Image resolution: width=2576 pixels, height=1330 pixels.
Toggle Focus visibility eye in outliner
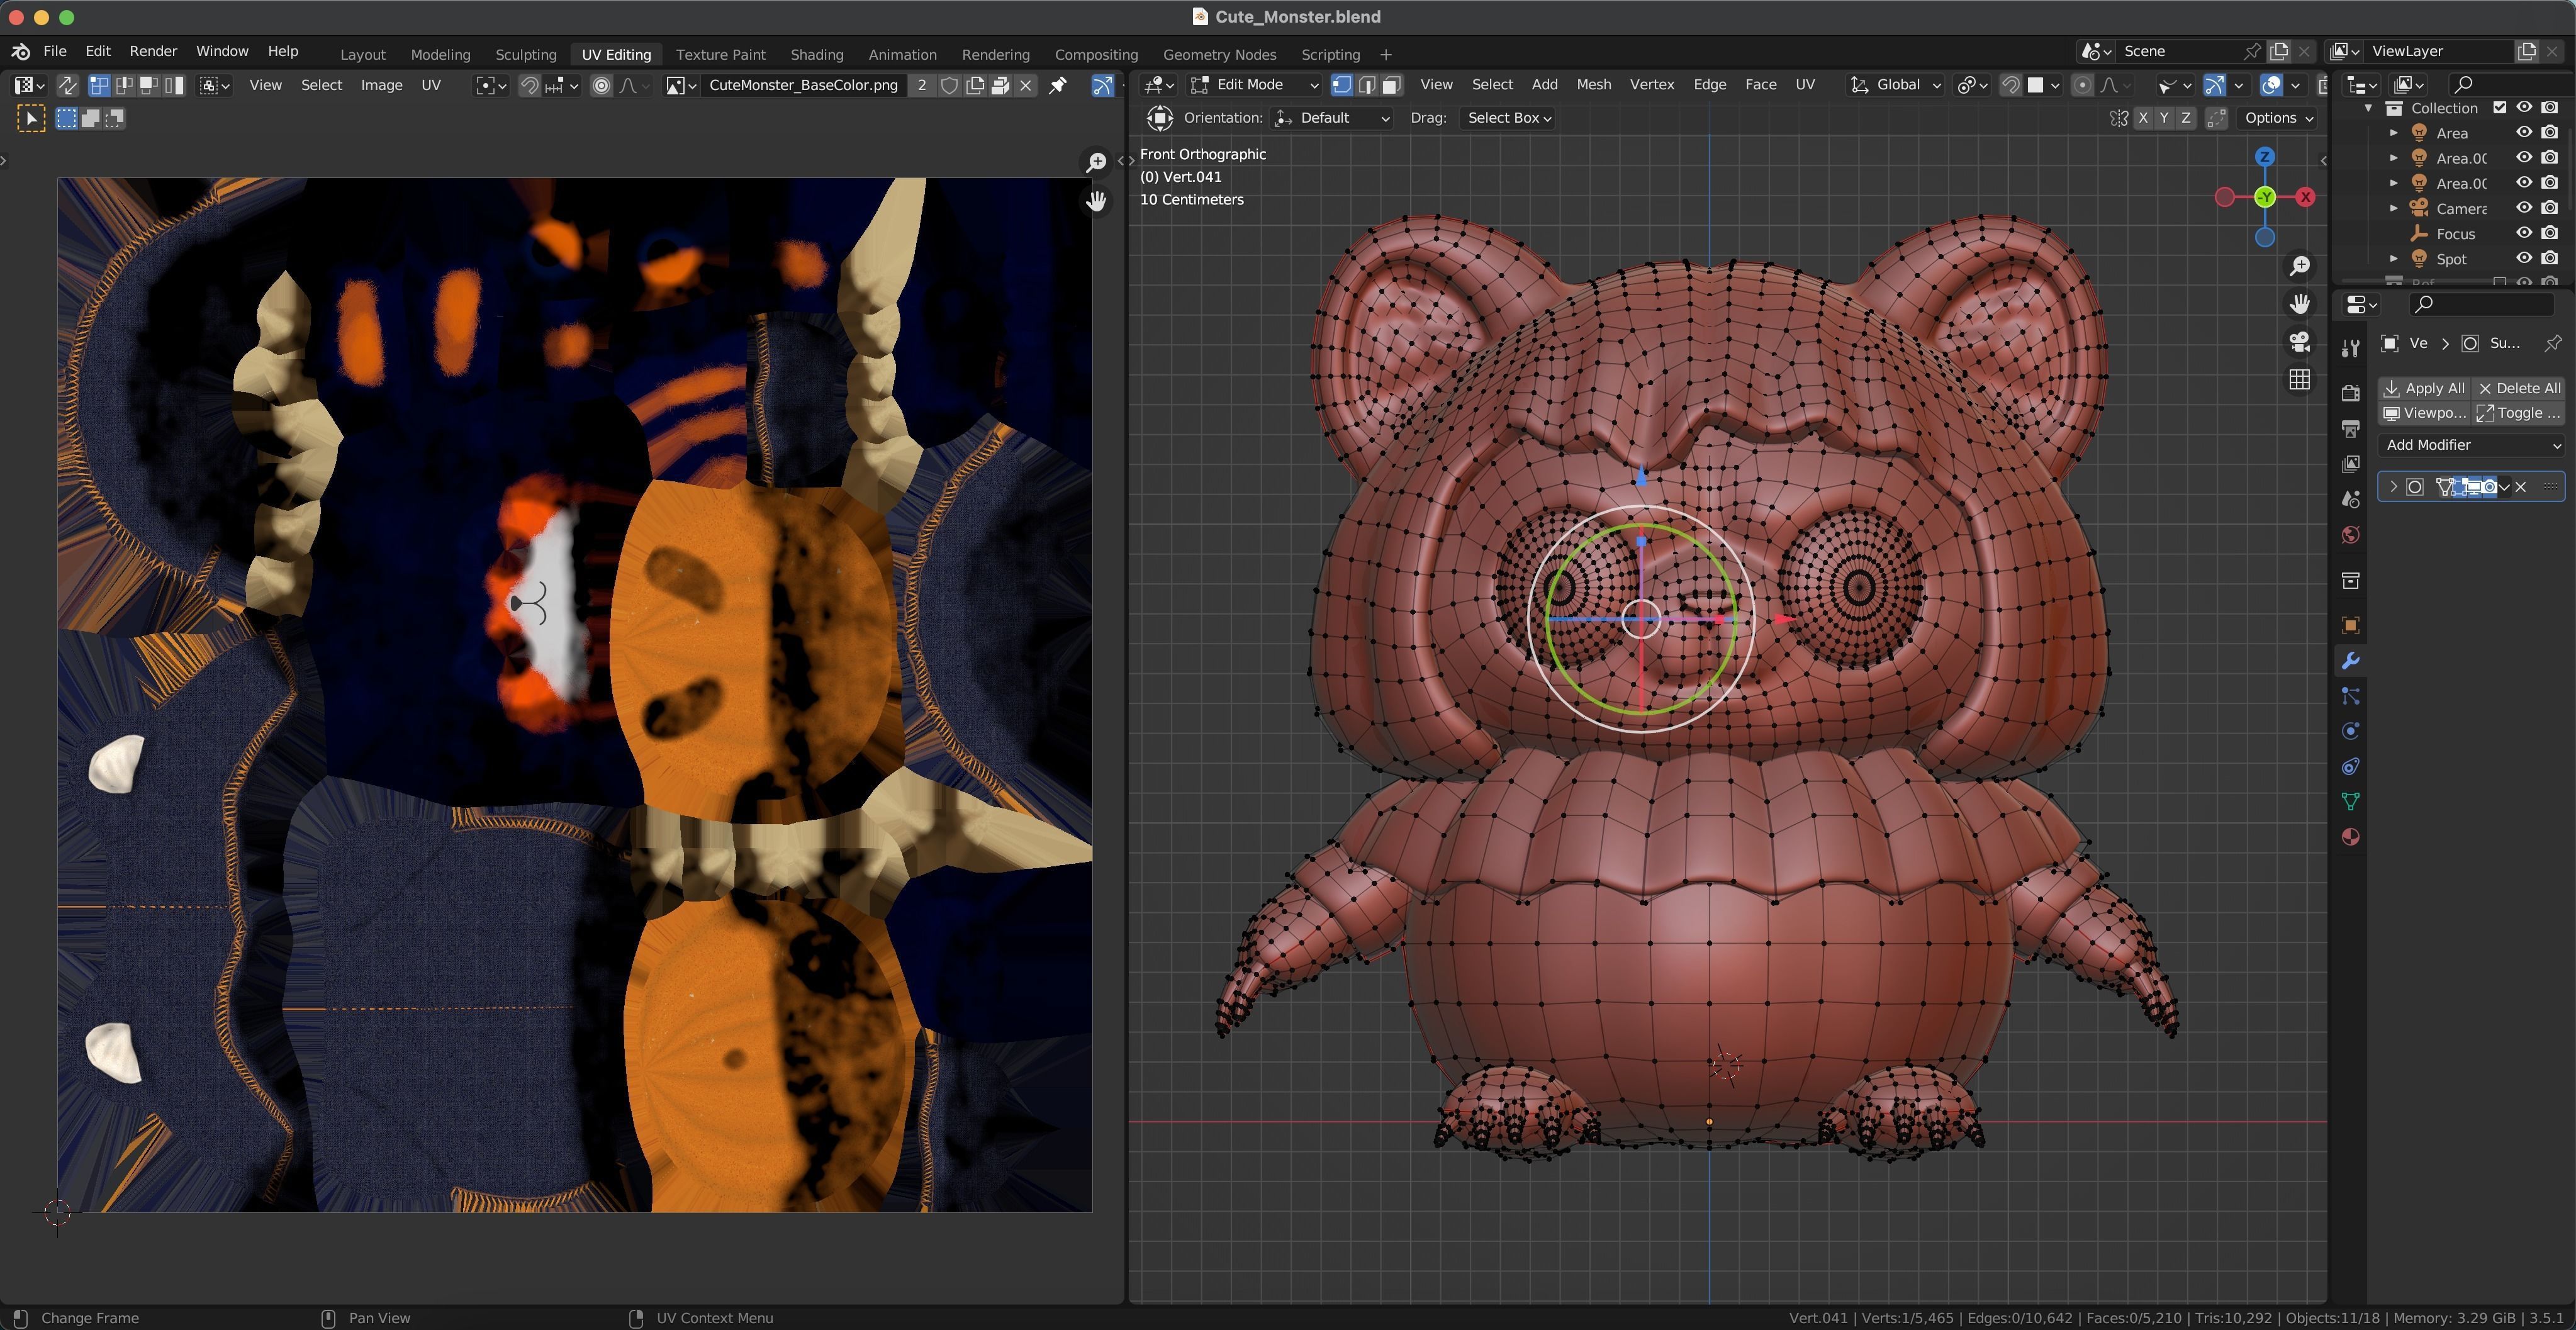[x=2524, y=233]
